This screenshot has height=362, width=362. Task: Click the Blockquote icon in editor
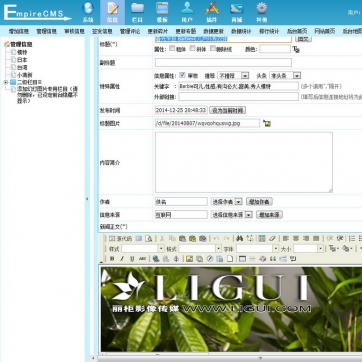pos(273,259)
